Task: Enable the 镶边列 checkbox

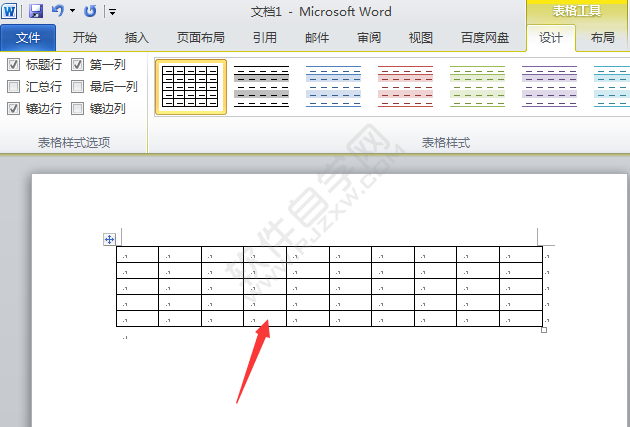Action: (x=78, y=108)
